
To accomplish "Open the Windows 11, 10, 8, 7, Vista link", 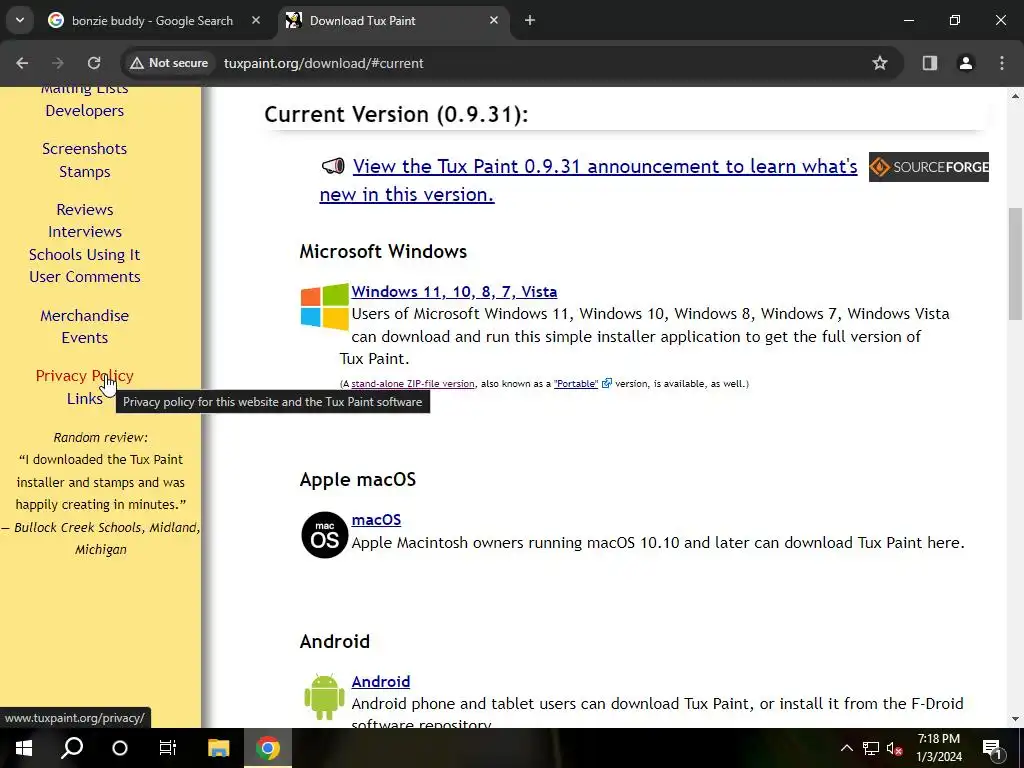I will 454,292.
